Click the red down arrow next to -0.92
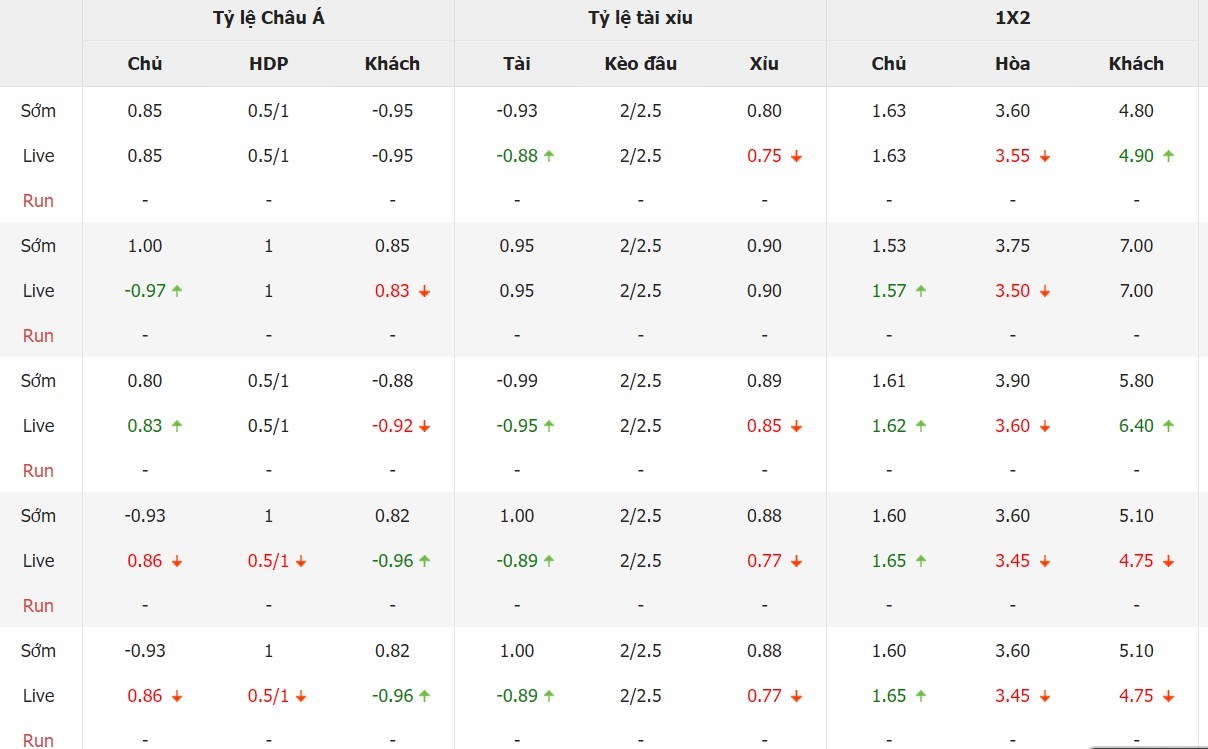The image size is (1208, 749). click(425, 426)
